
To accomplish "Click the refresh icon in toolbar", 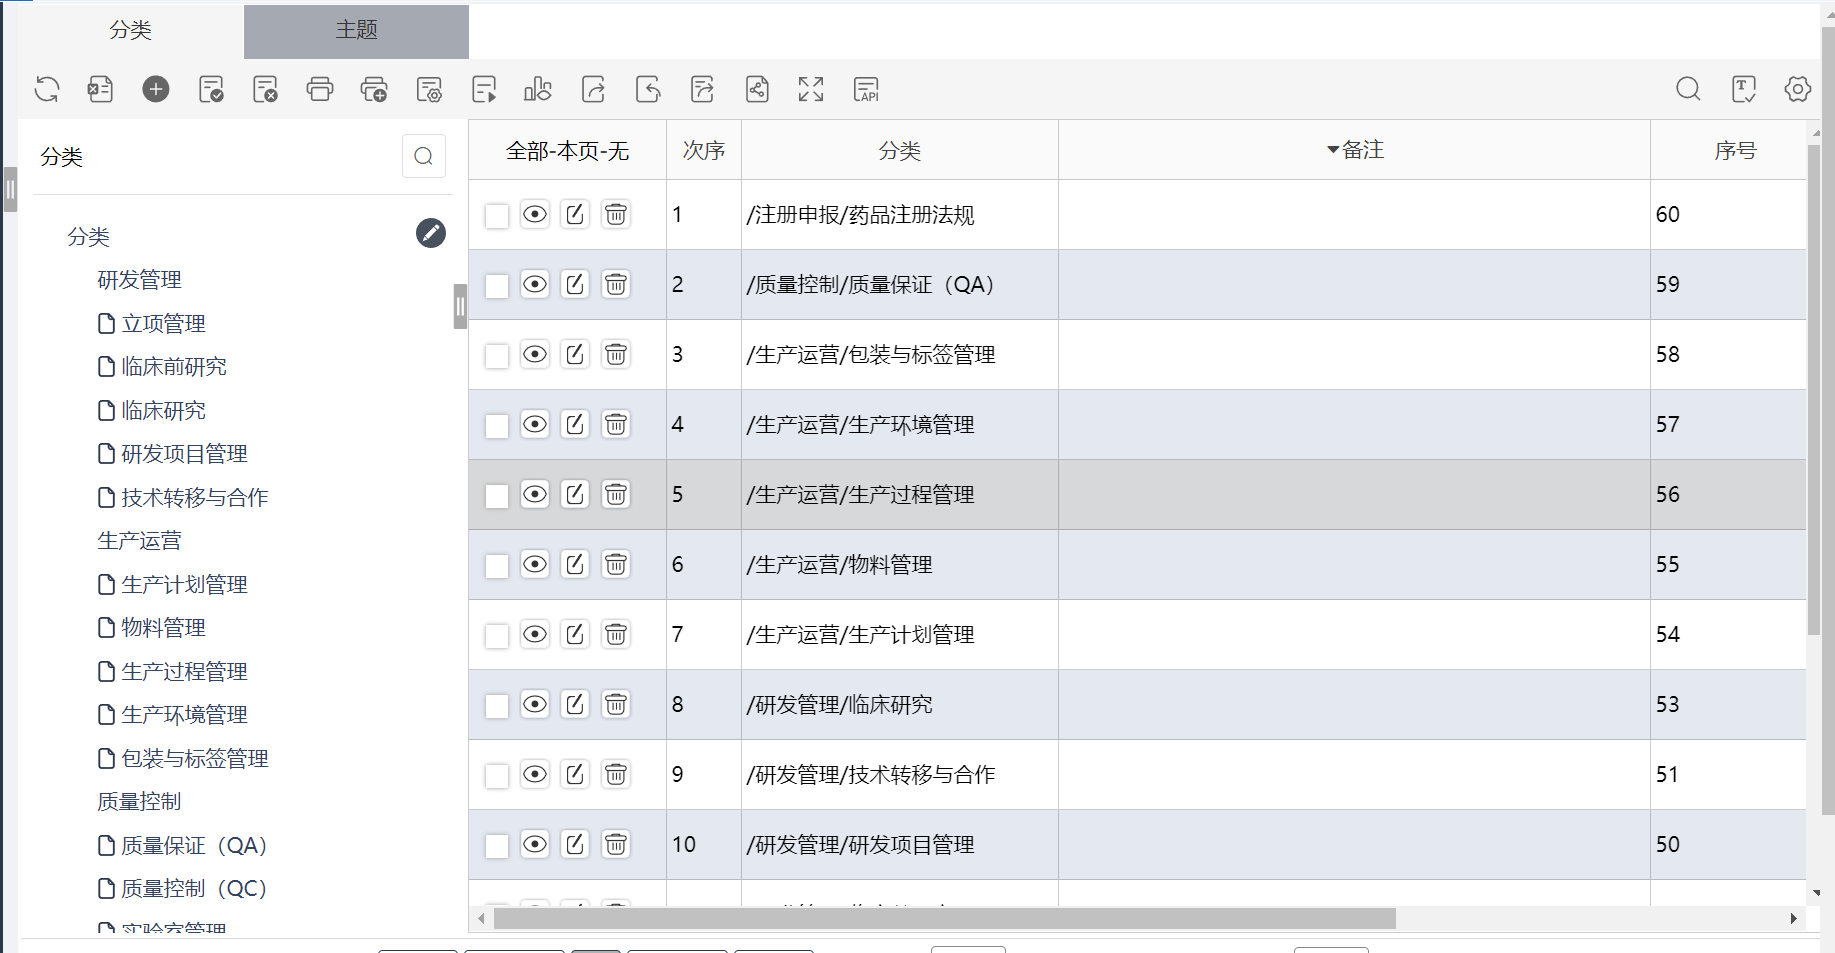I will click(x=47, y=89).
